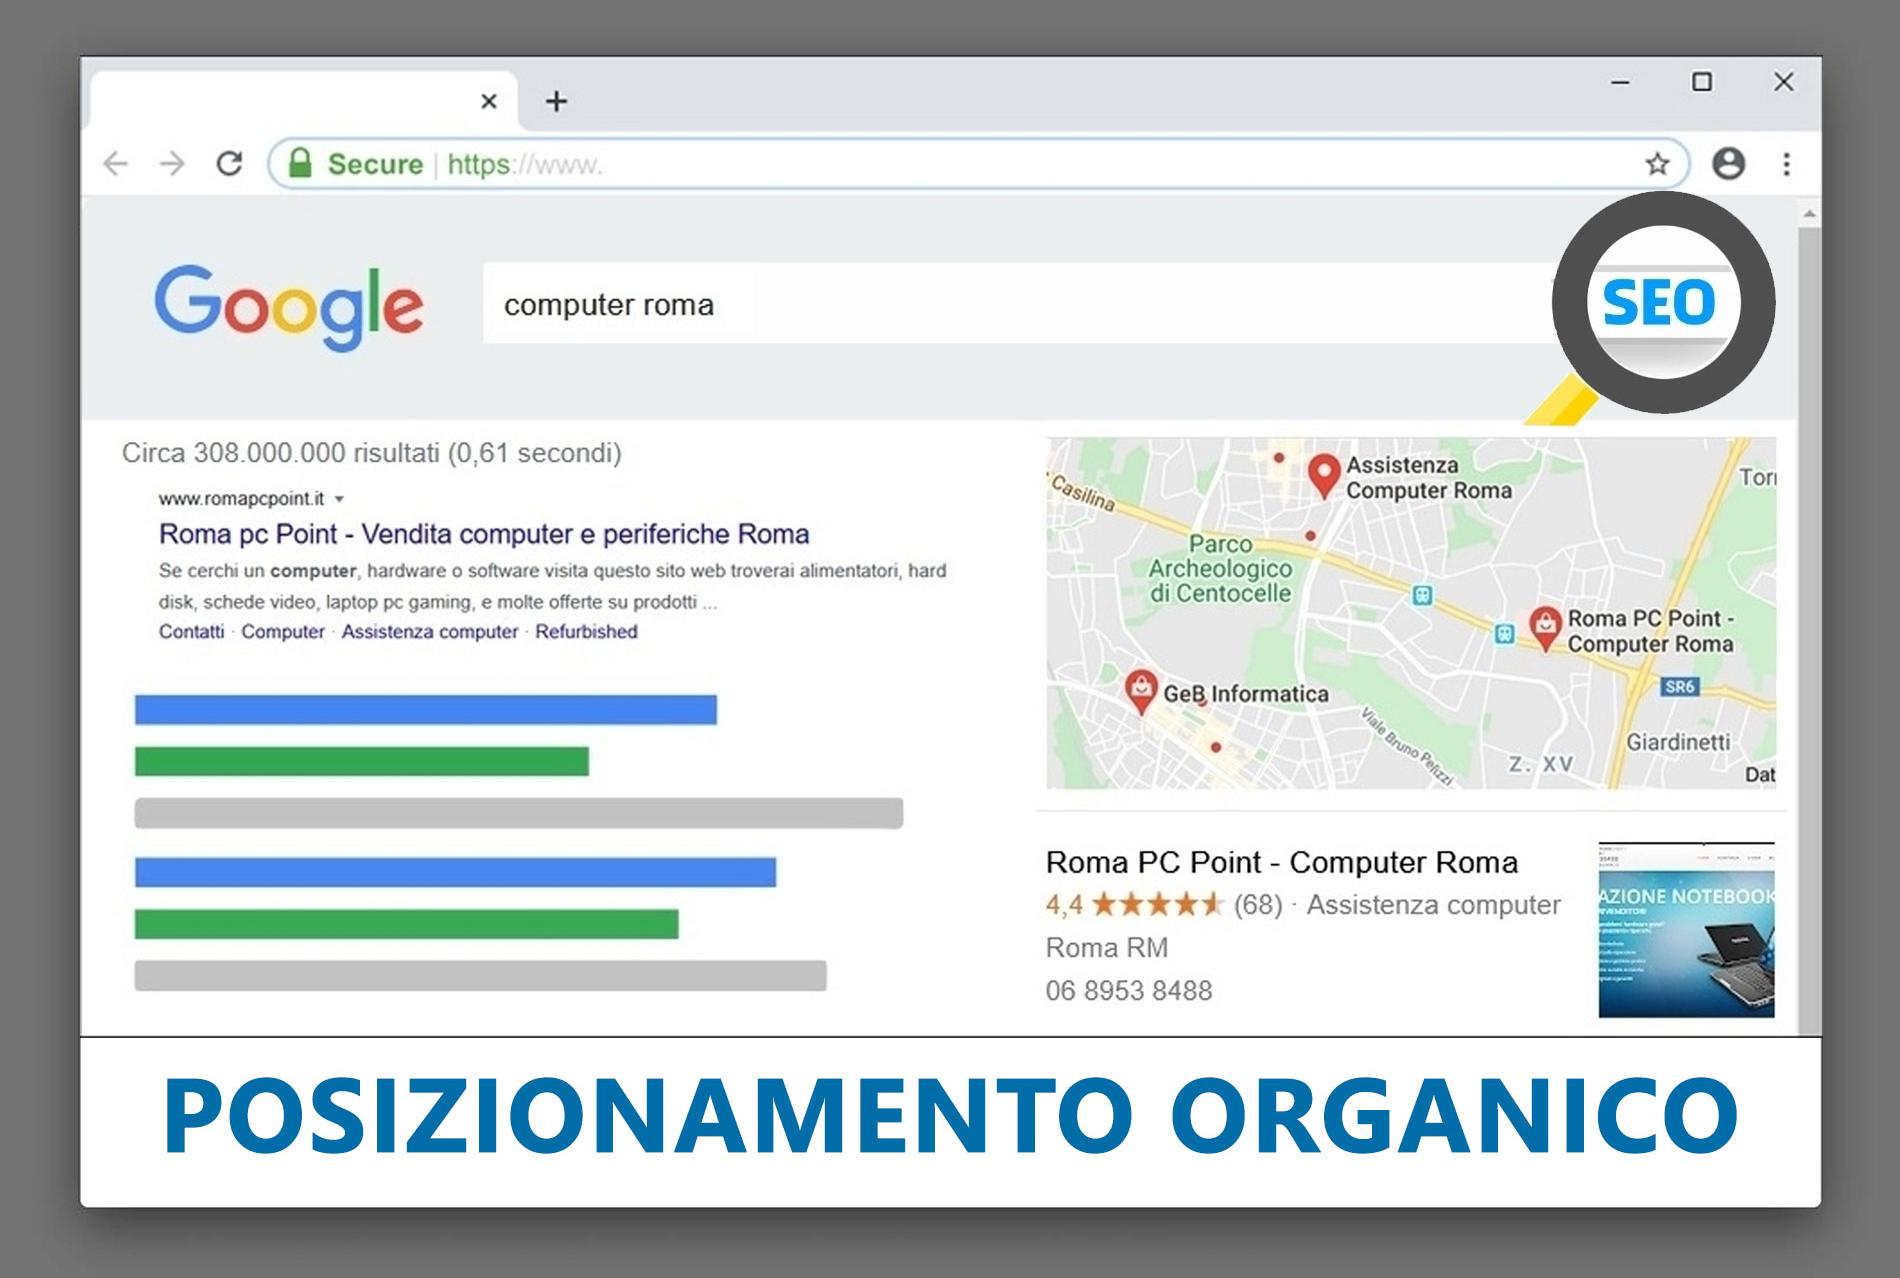This screenshot has height=1278, width=1900.
Task: Open the Chrome three-dot menu
Action: click(1786, 163)
